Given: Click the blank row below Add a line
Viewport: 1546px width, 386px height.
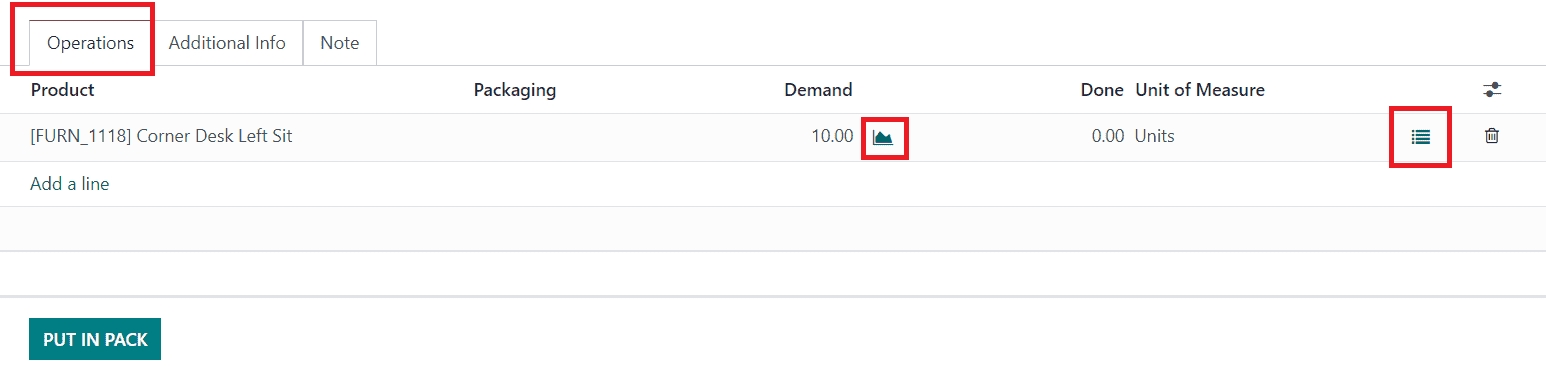Looking at the screenshot, I should (x=773, y=229).
